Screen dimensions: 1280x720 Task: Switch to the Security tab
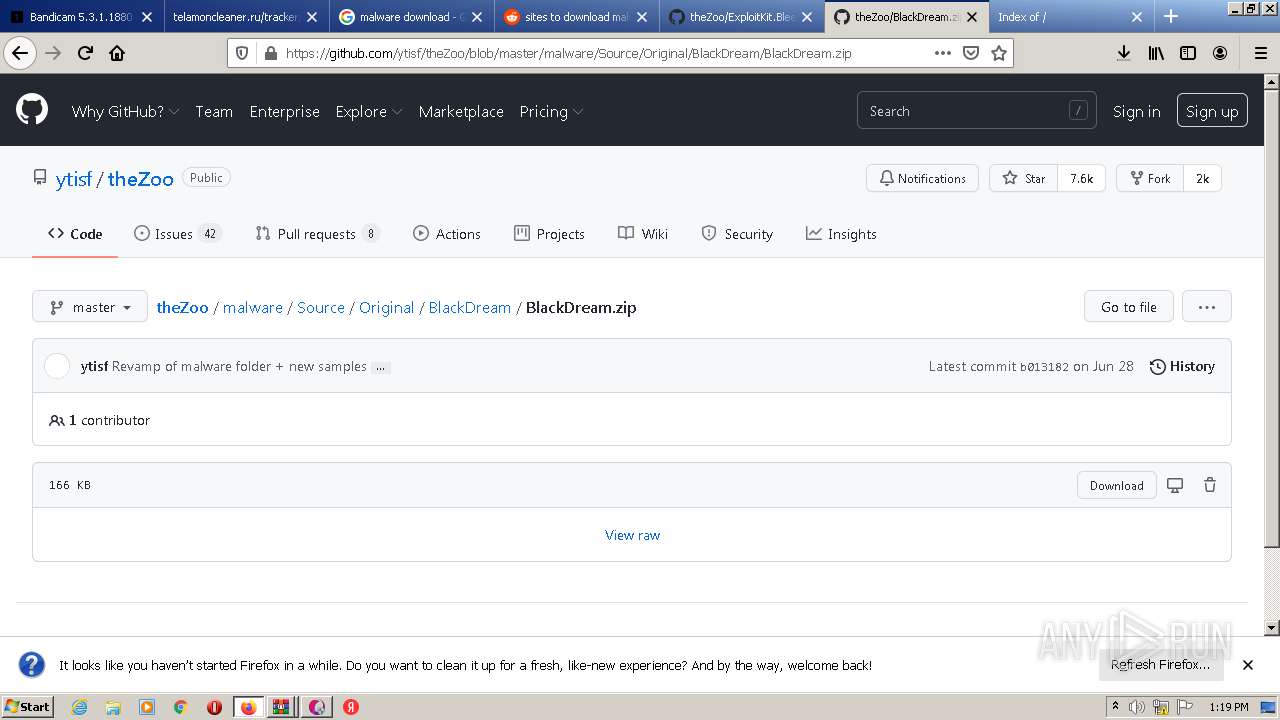[737, 234]
